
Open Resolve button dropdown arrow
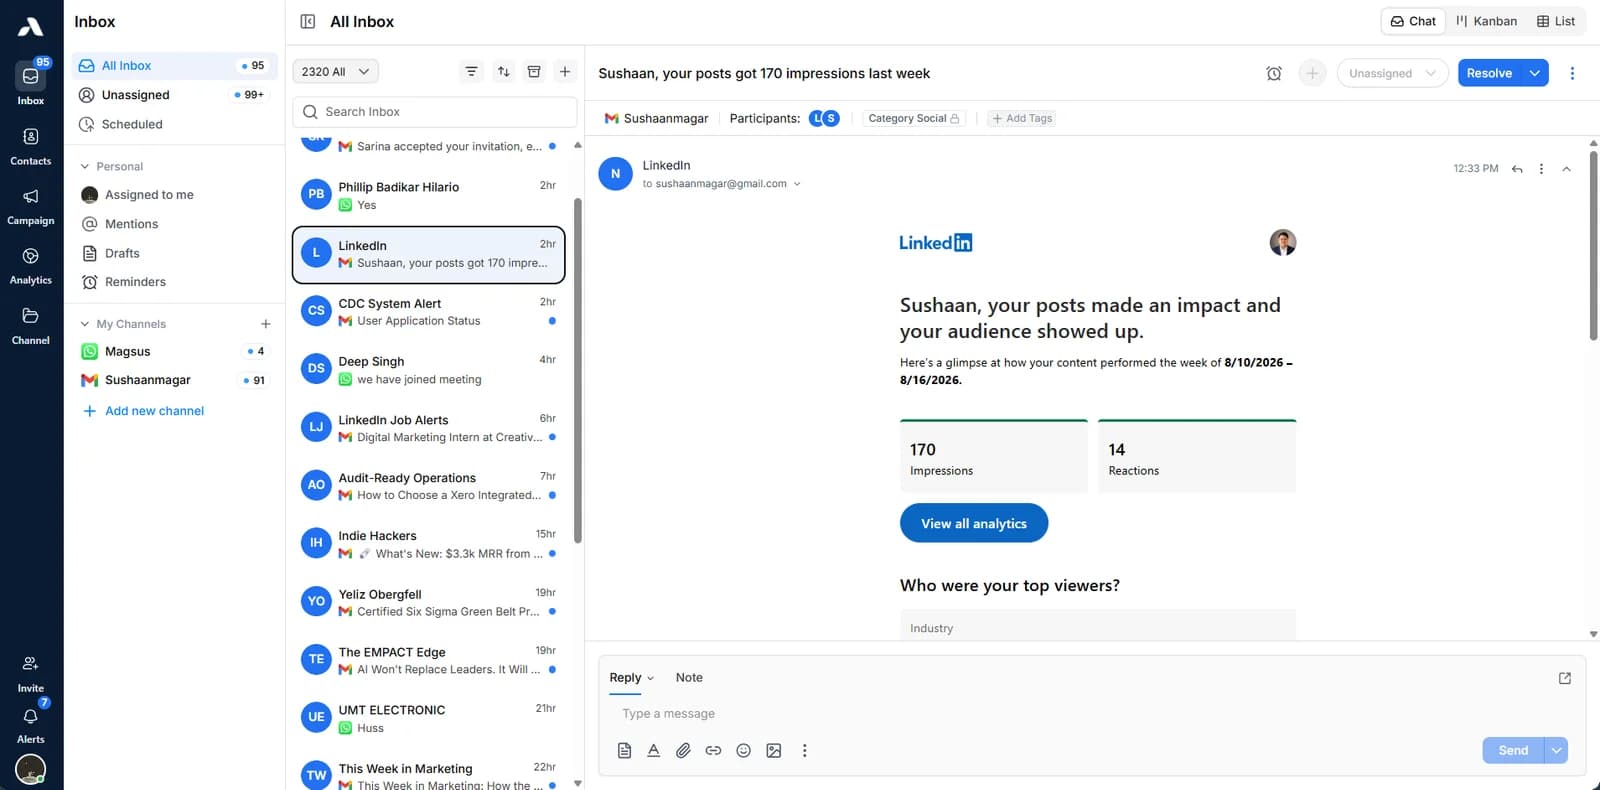[x=1535, y=73]
